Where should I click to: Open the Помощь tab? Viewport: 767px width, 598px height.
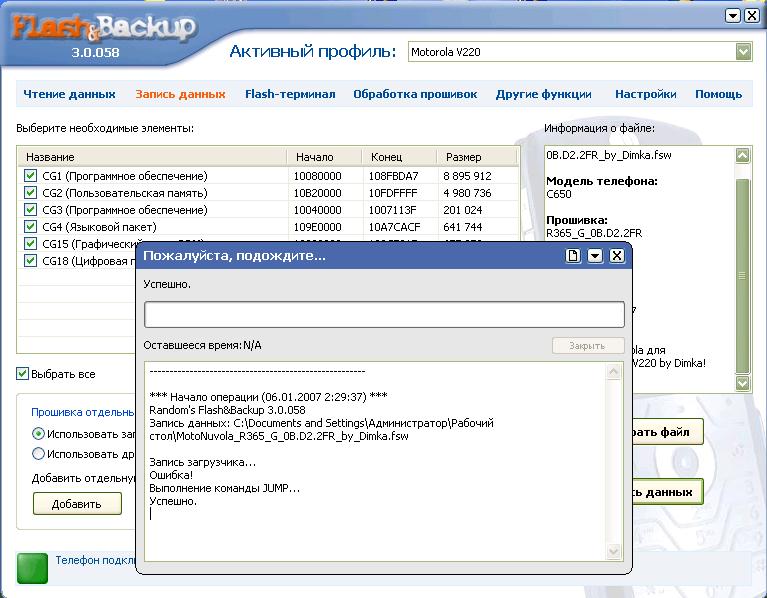[719, 94]
